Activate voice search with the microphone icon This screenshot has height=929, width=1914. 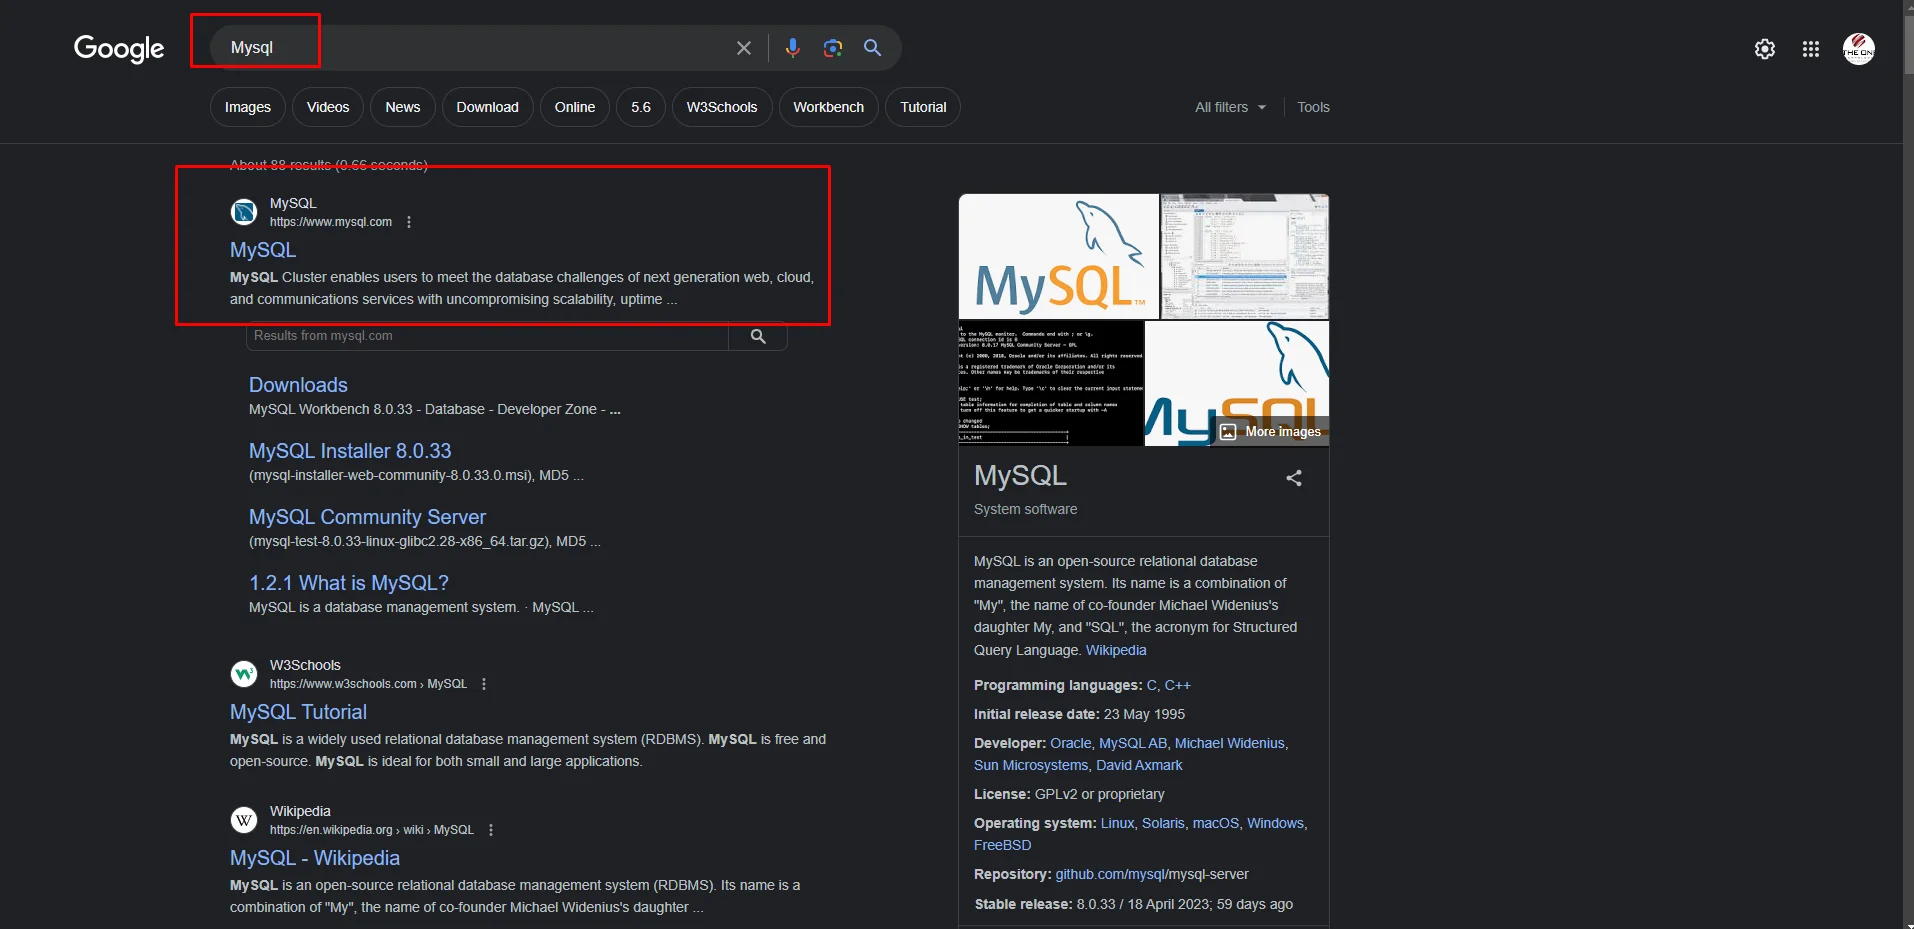pos(792,47)
